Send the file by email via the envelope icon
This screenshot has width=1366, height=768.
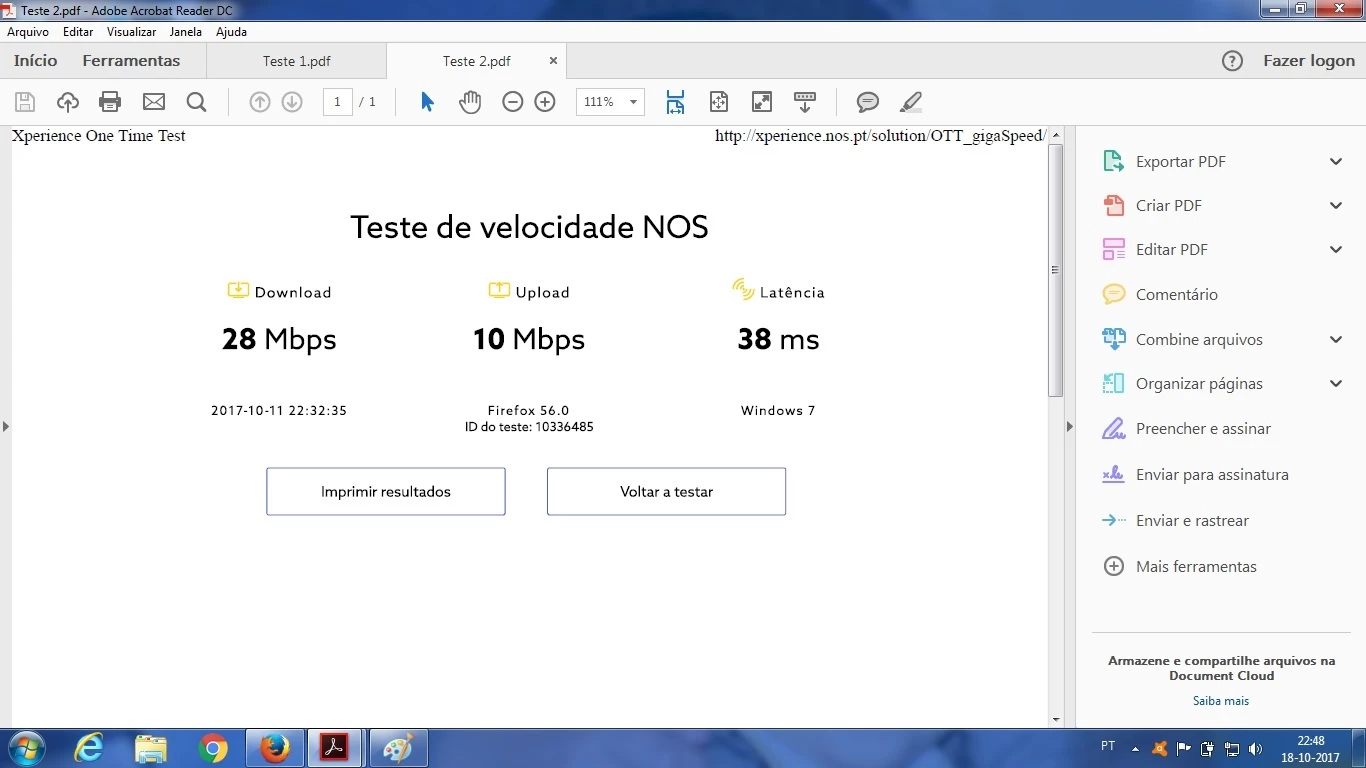pos(153,102)
